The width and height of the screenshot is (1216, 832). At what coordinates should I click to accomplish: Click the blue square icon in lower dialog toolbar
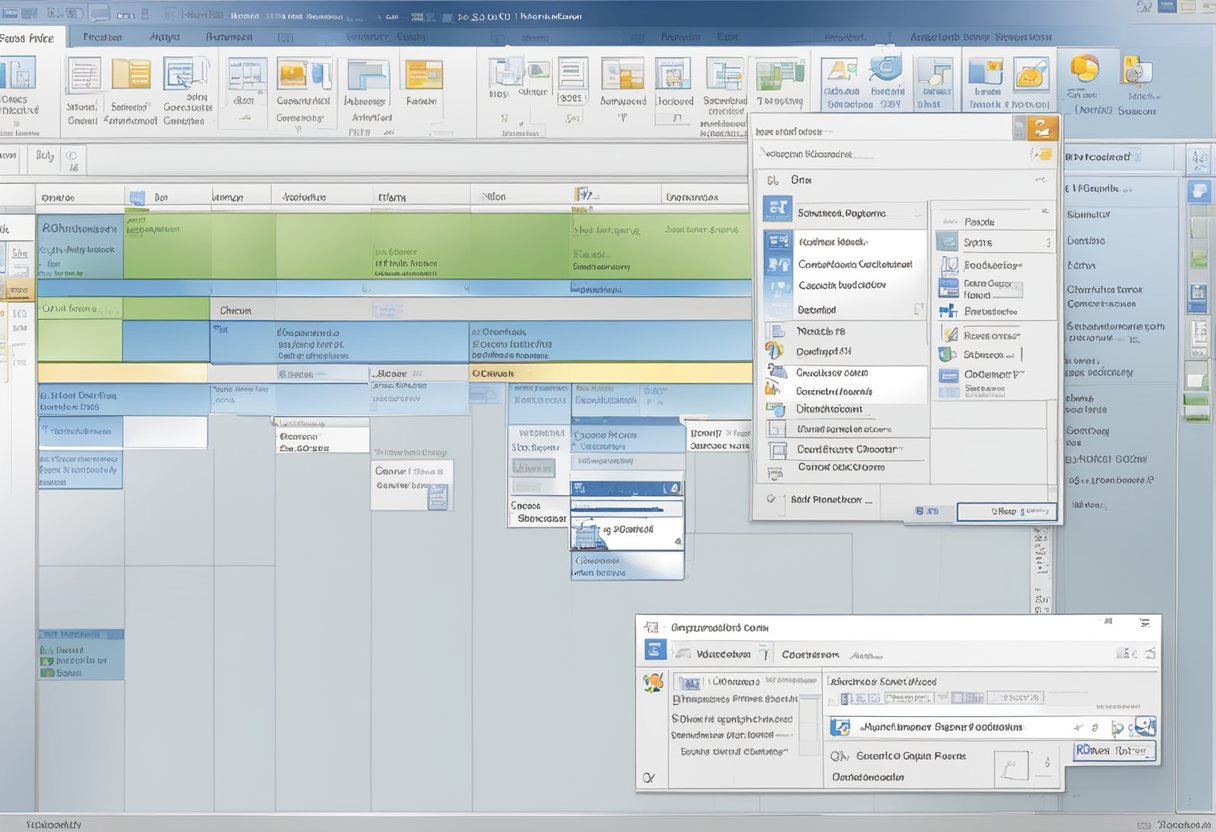[x=655, y=650]
